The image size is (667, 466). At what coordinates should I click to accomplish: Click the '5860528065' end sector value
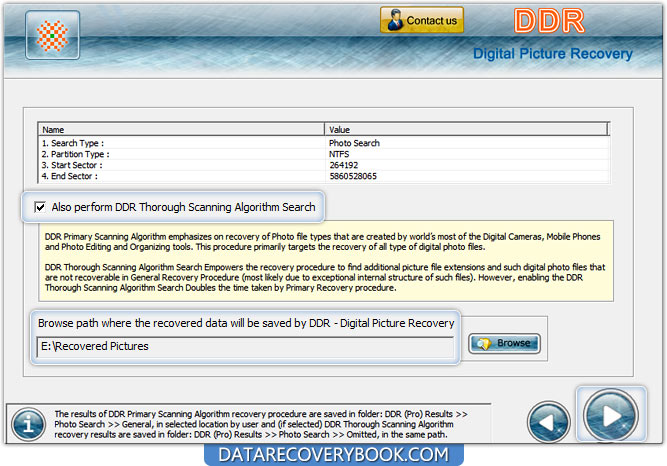(353, 176)
